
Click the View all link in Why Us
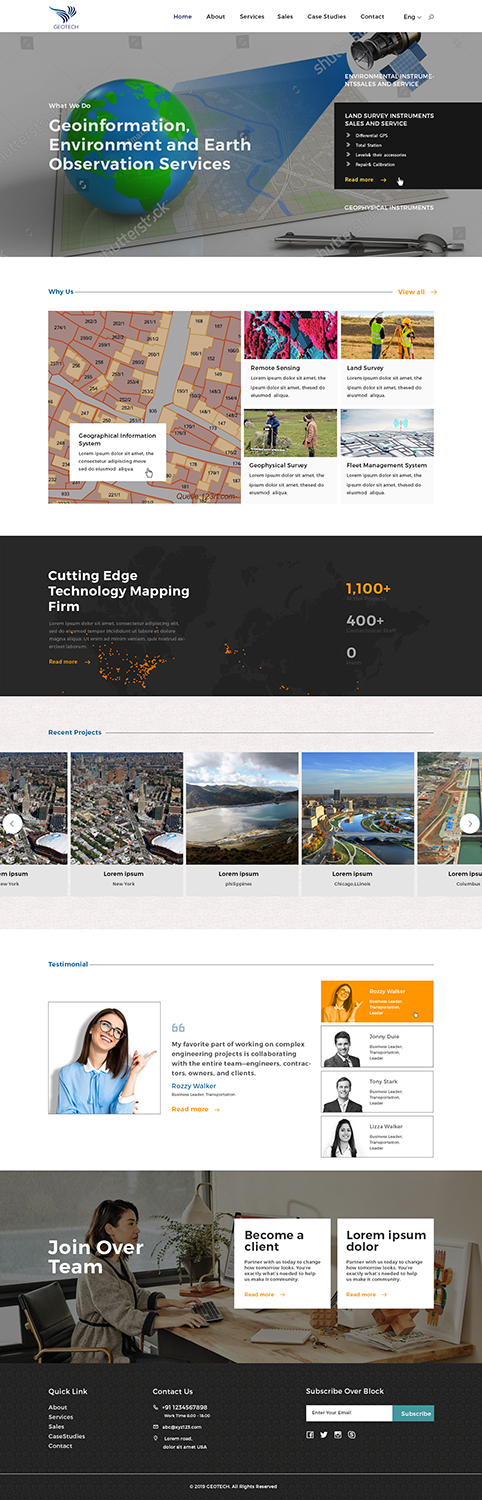pos(411,292)
